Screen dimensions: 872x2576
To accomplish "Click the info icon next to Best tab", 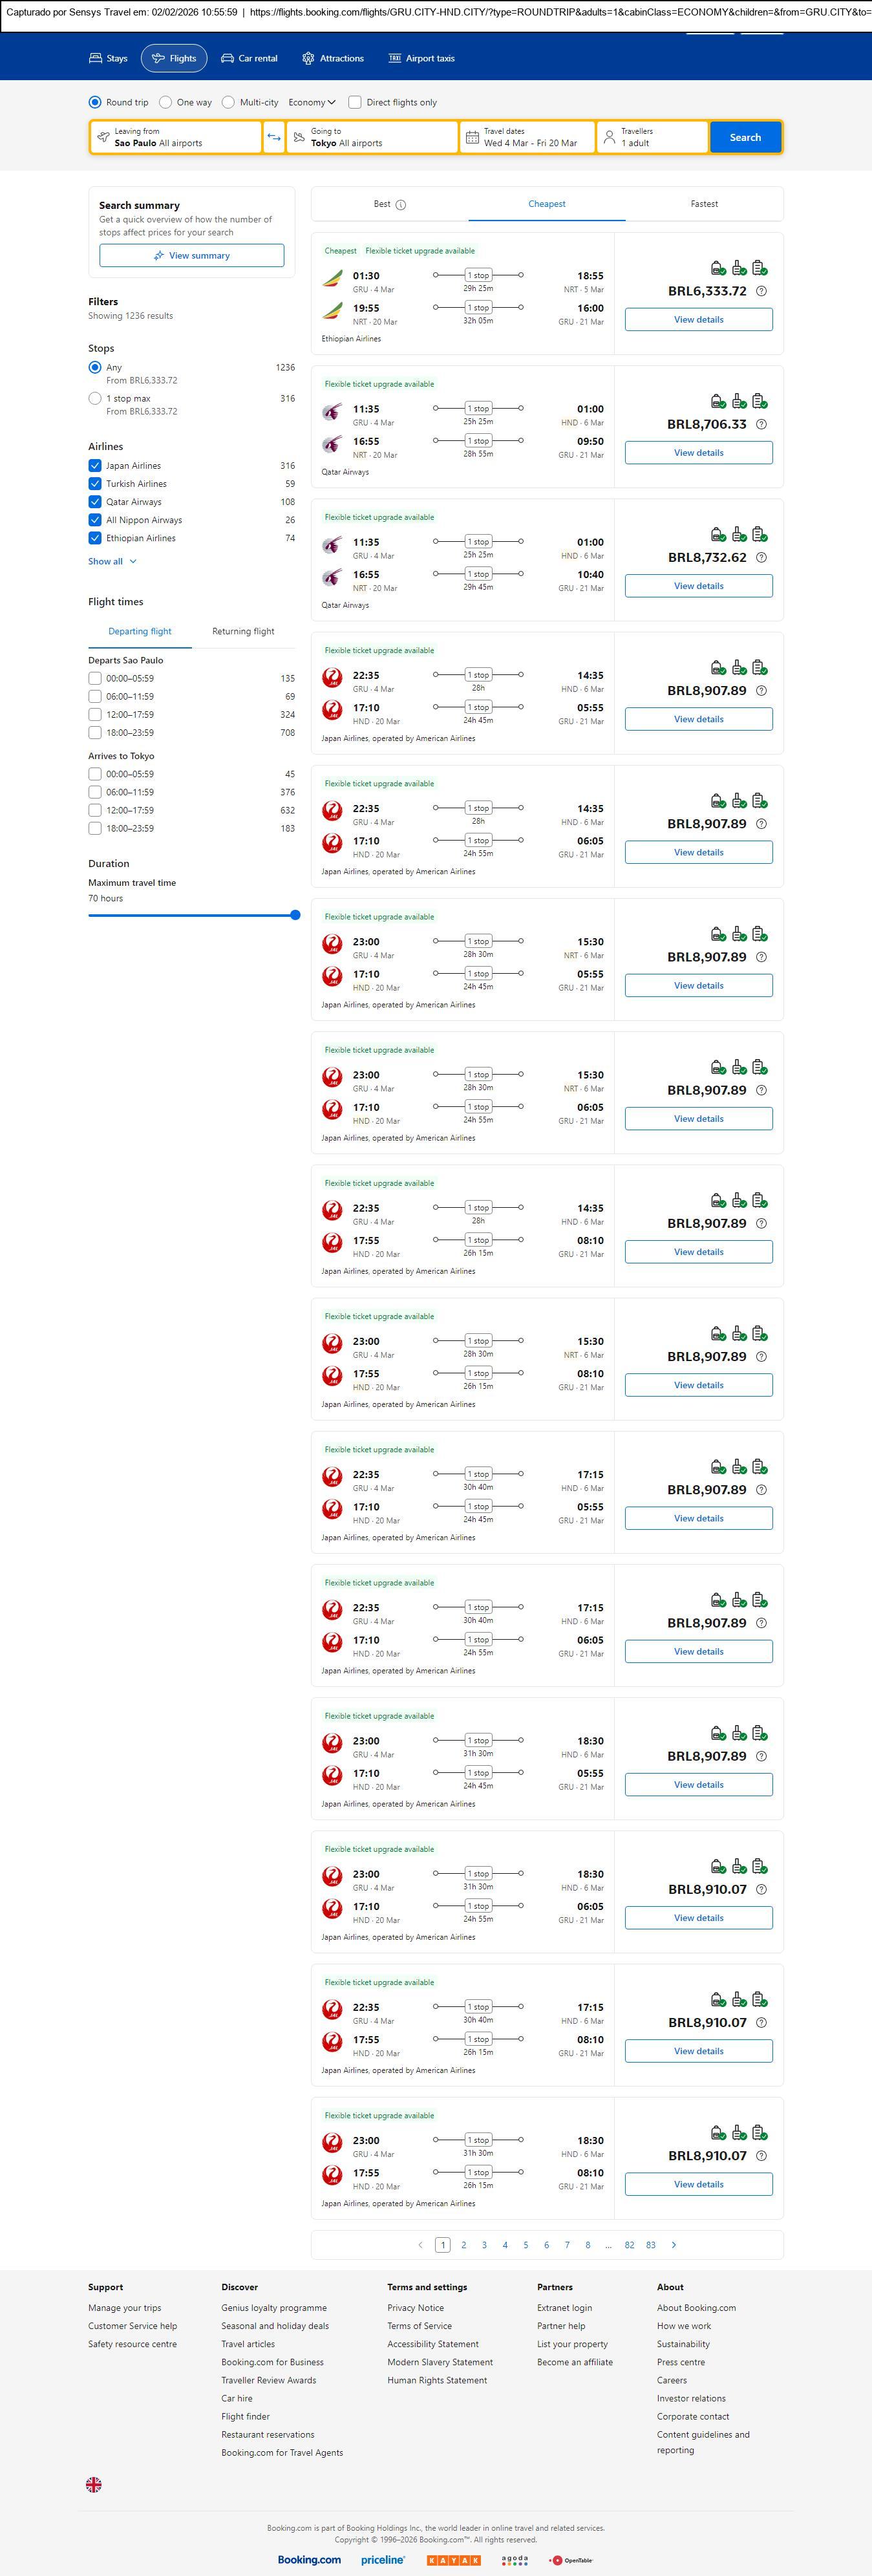I will coord(401,205).
